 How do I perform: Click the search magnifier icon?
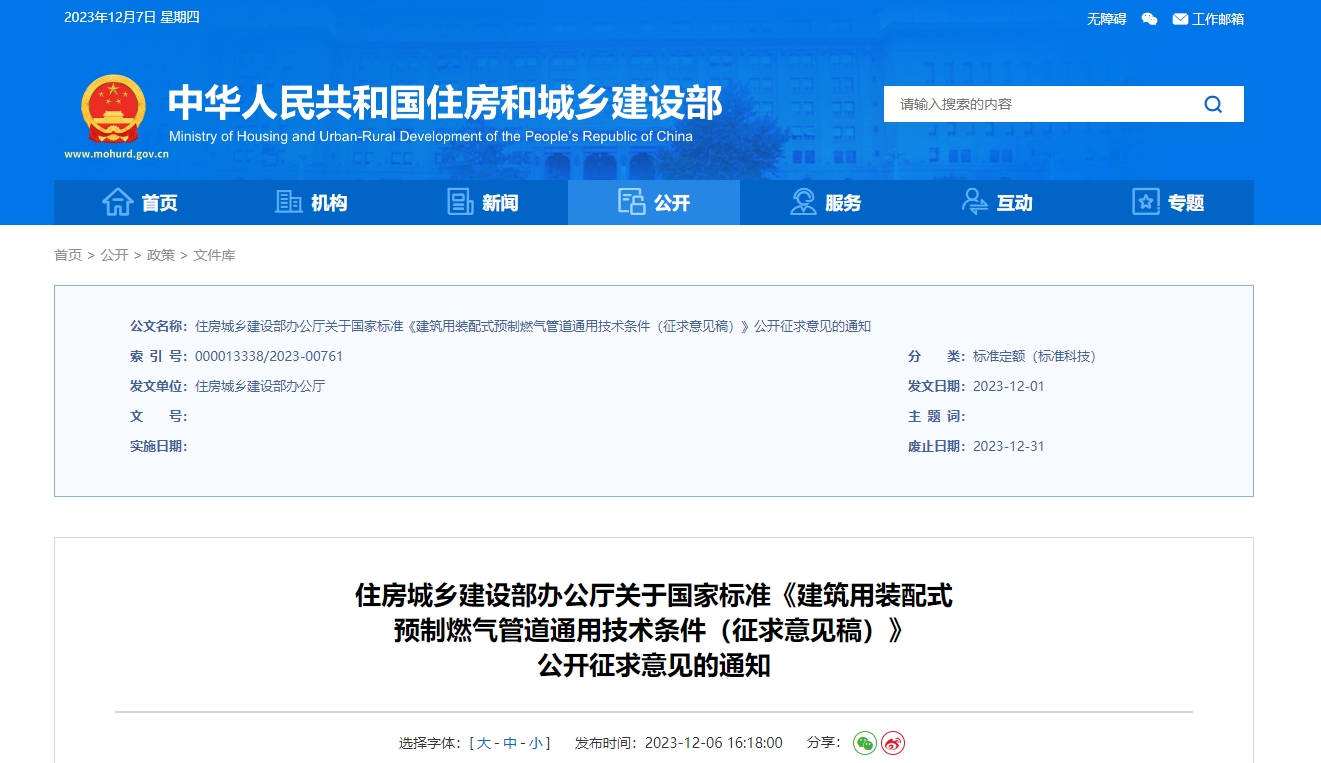point(1213,103)
